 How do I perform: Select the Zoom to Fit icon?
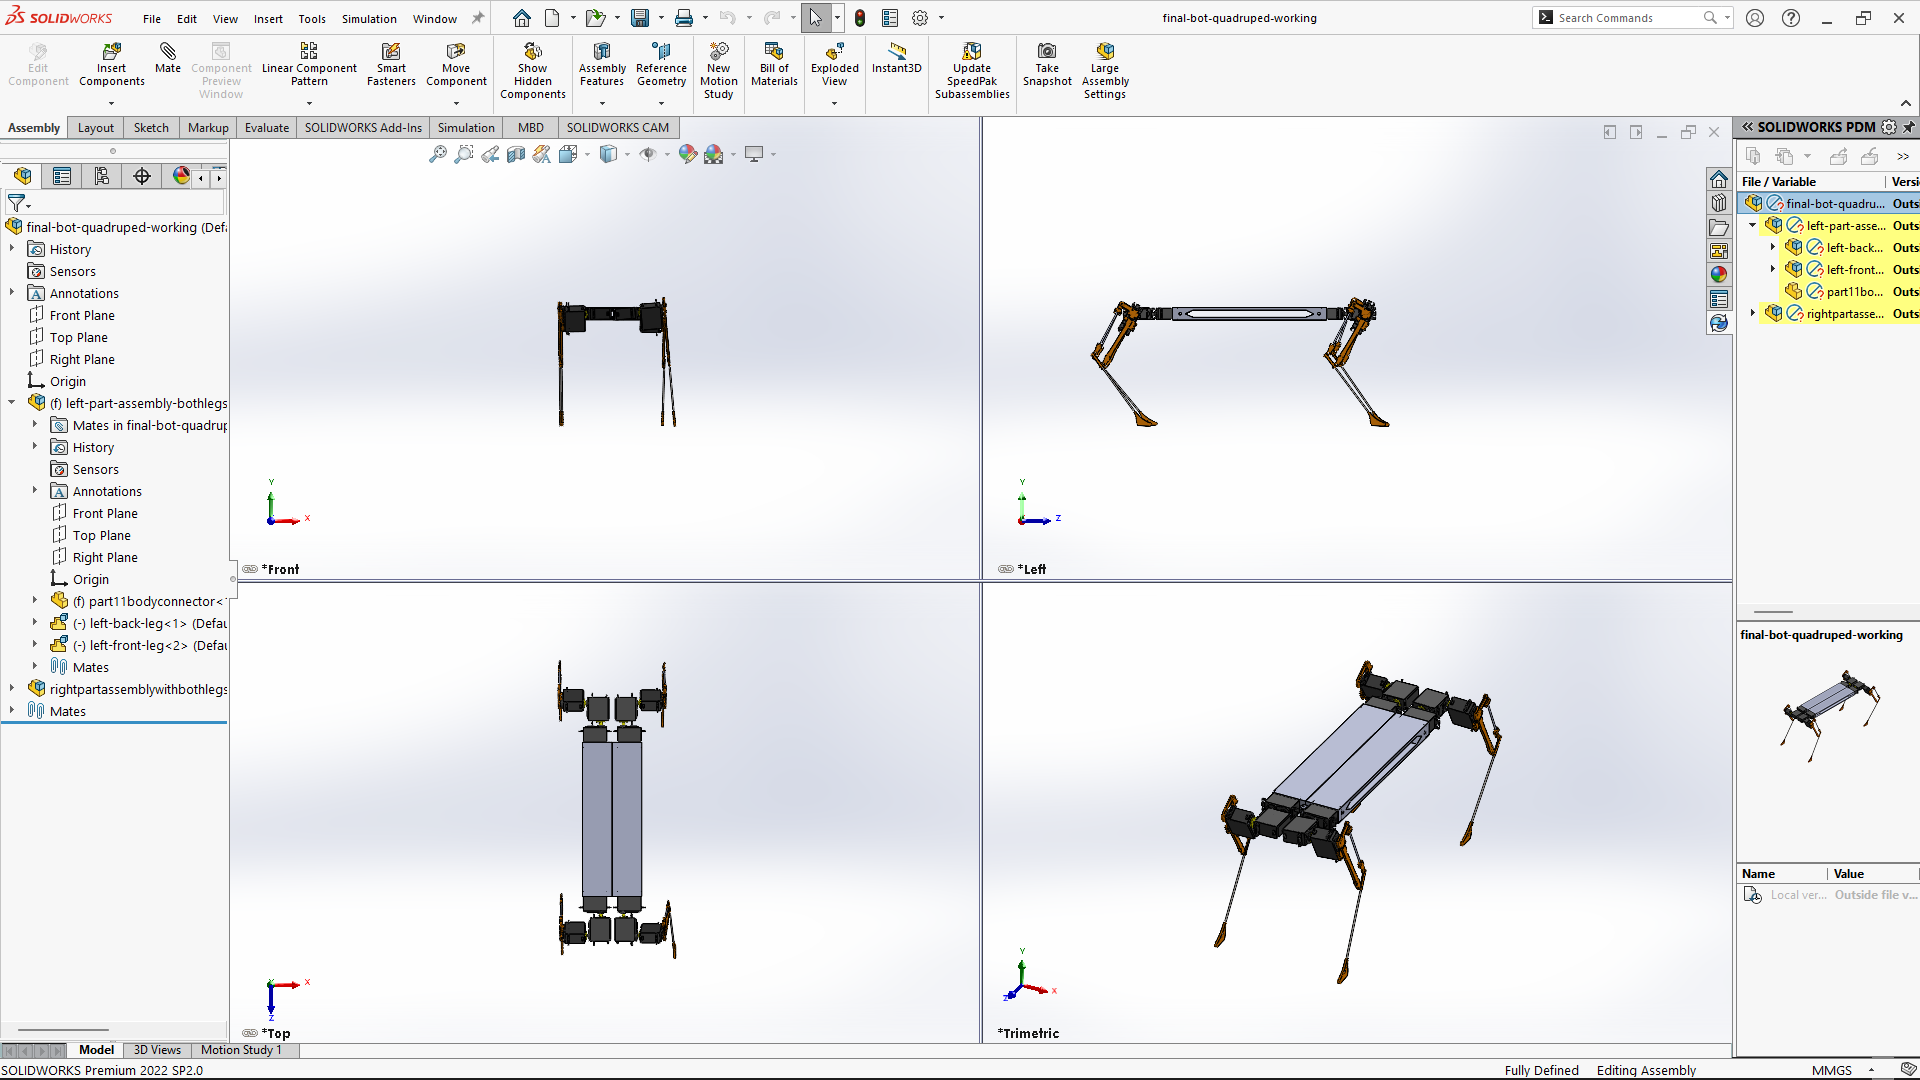pos(438,154)
